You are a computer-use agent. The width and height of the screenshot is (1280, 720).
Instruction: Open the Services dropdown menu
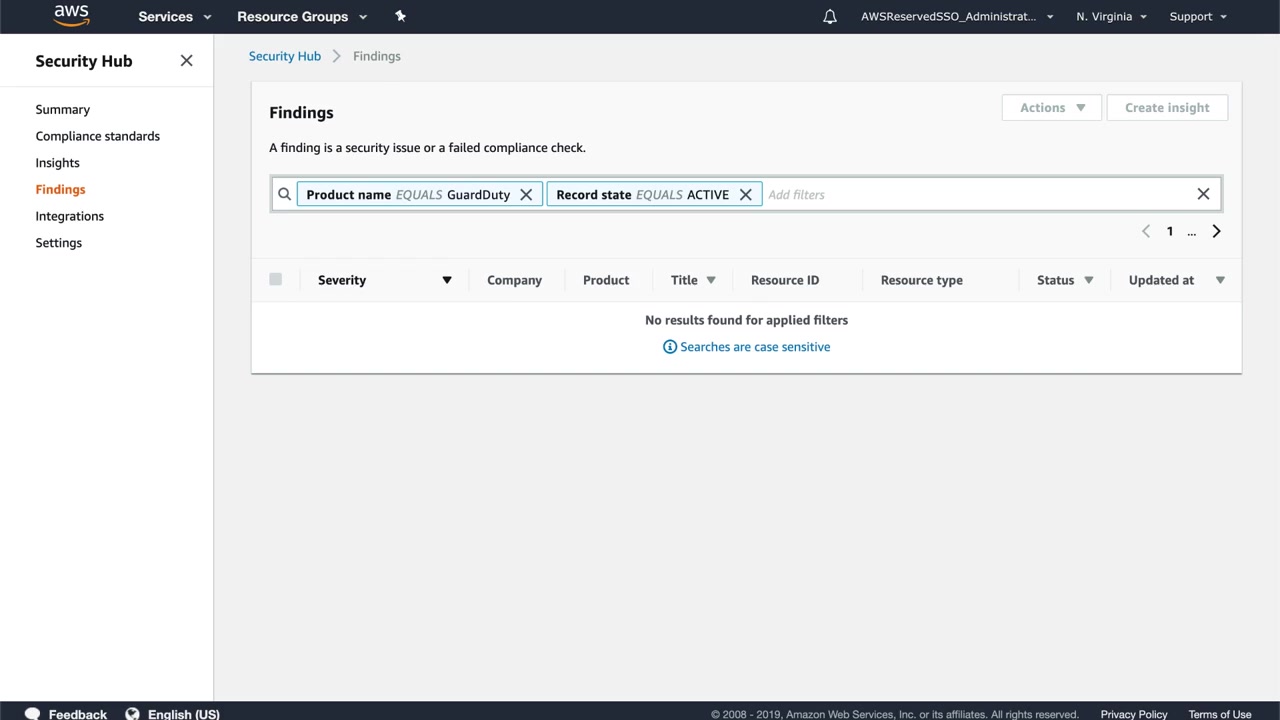pyautogui.click(x=174, y=17)
